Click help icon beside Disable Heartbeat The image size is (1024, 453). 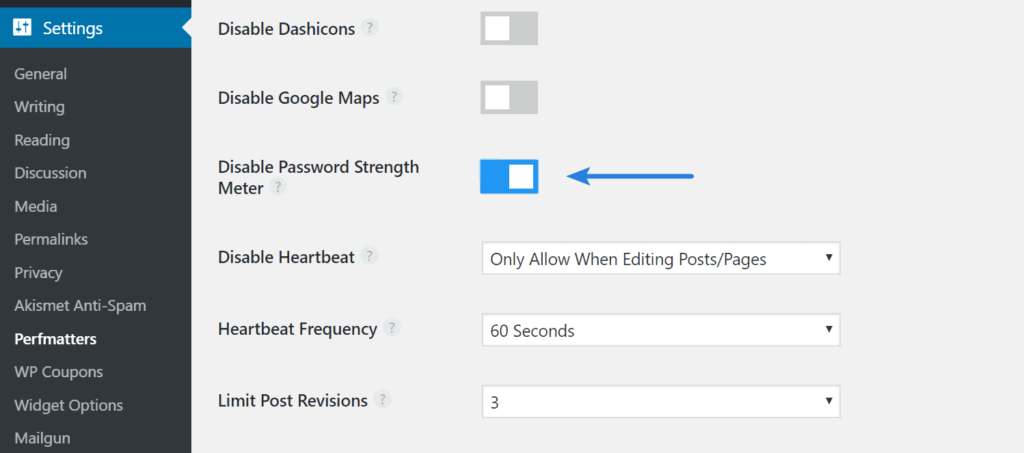click(x=370, y=256)
